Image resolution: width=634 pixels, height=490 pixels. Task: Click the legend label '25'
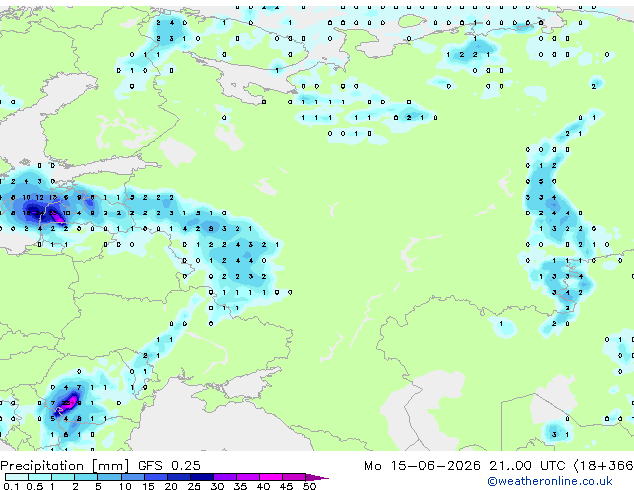(194, 486)
